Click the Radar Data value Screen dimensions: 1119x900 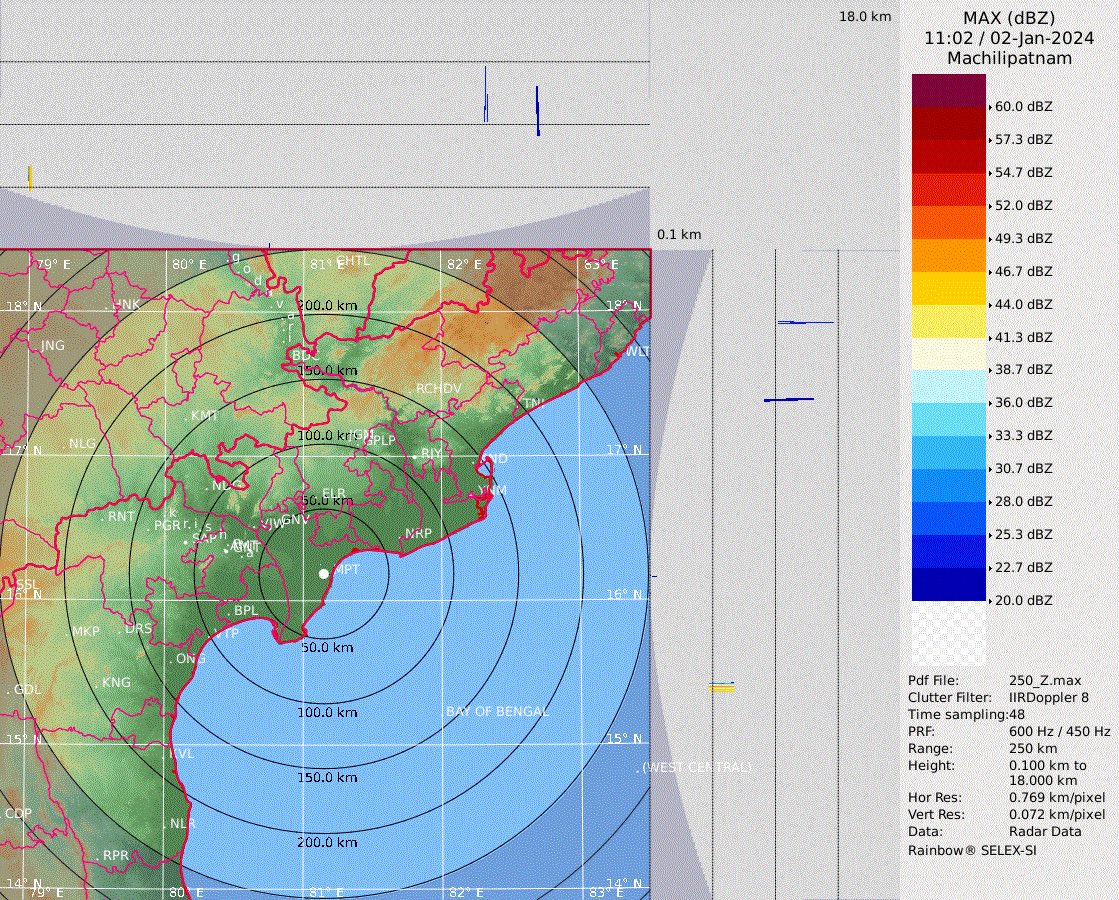coord(1045,831)
